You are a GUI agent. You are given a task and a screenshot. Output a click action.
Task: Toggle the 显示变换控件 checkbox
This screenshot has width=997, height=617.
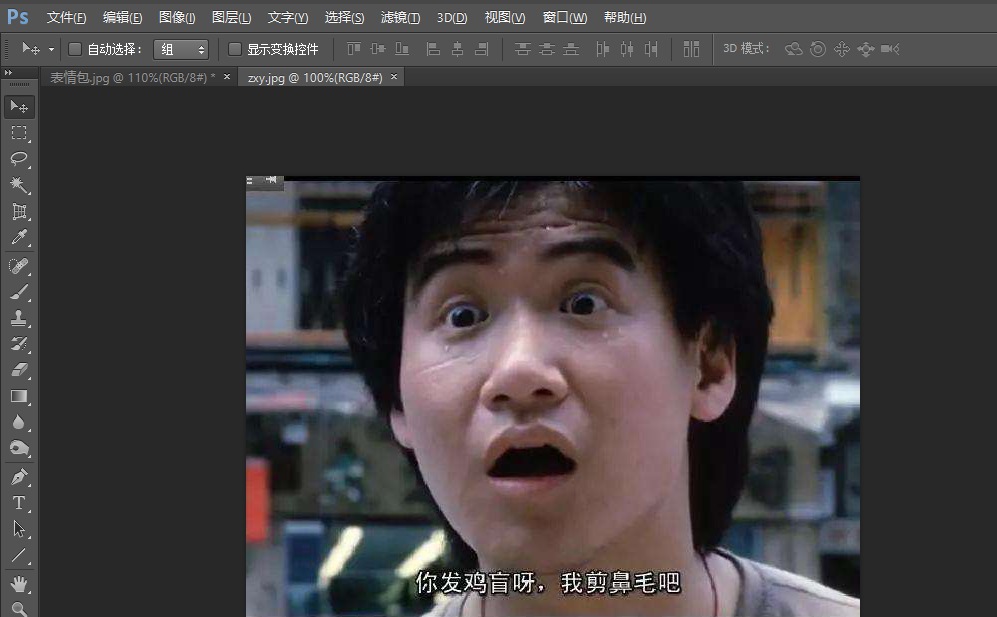235,48
